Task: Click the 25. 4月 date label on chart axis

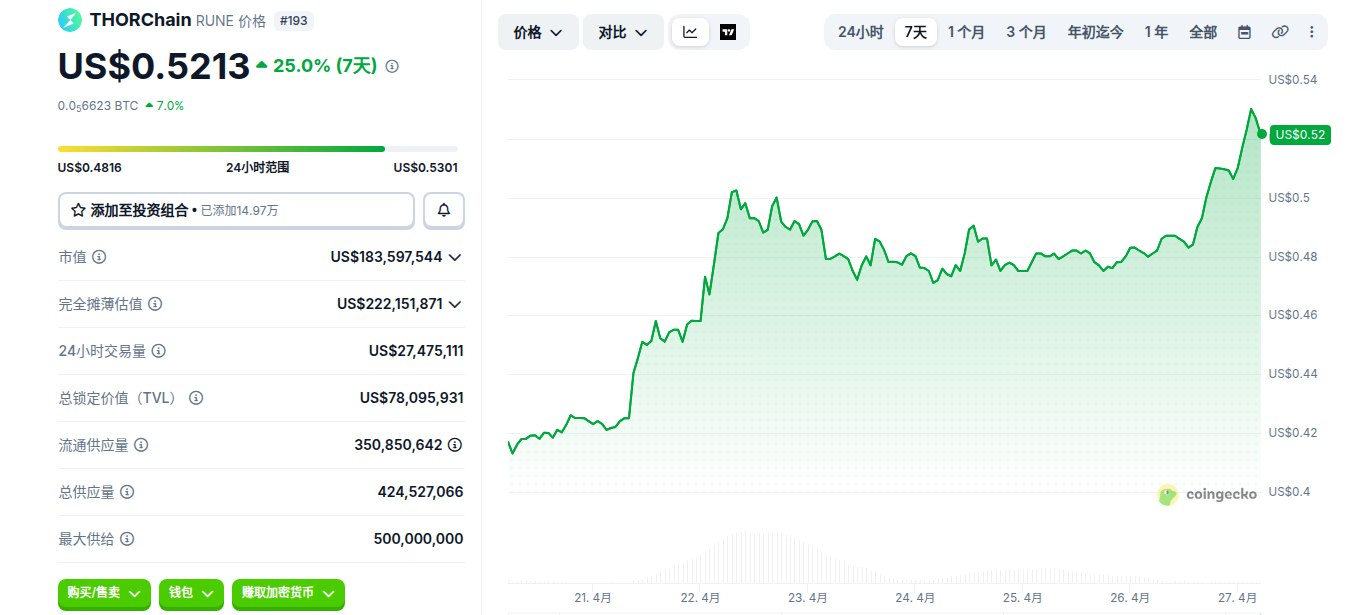Action: [1023, 597]
